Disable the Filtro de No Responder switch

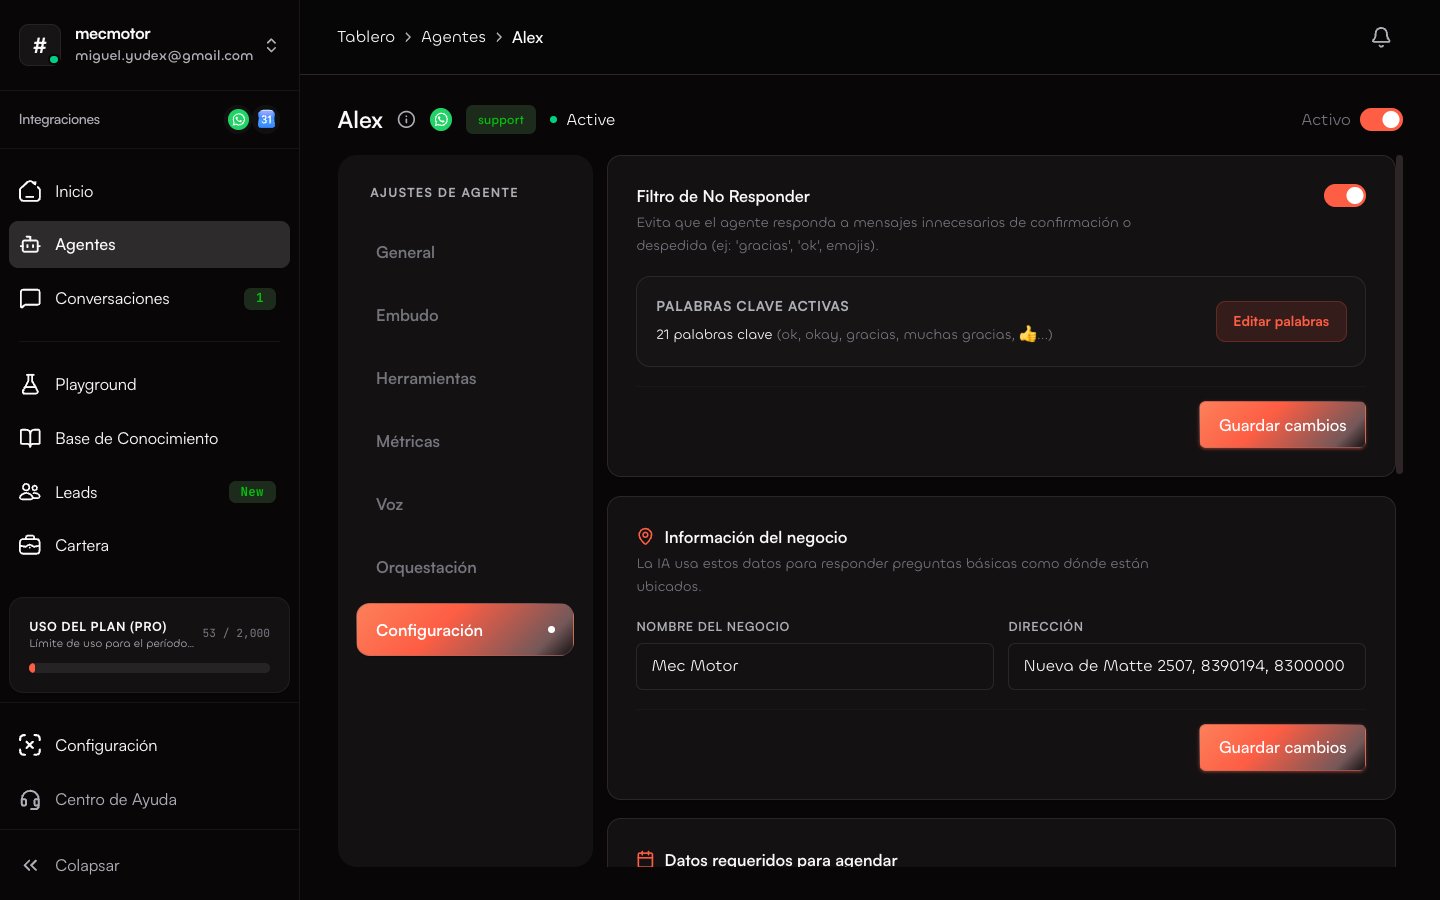coord(1344,195)
